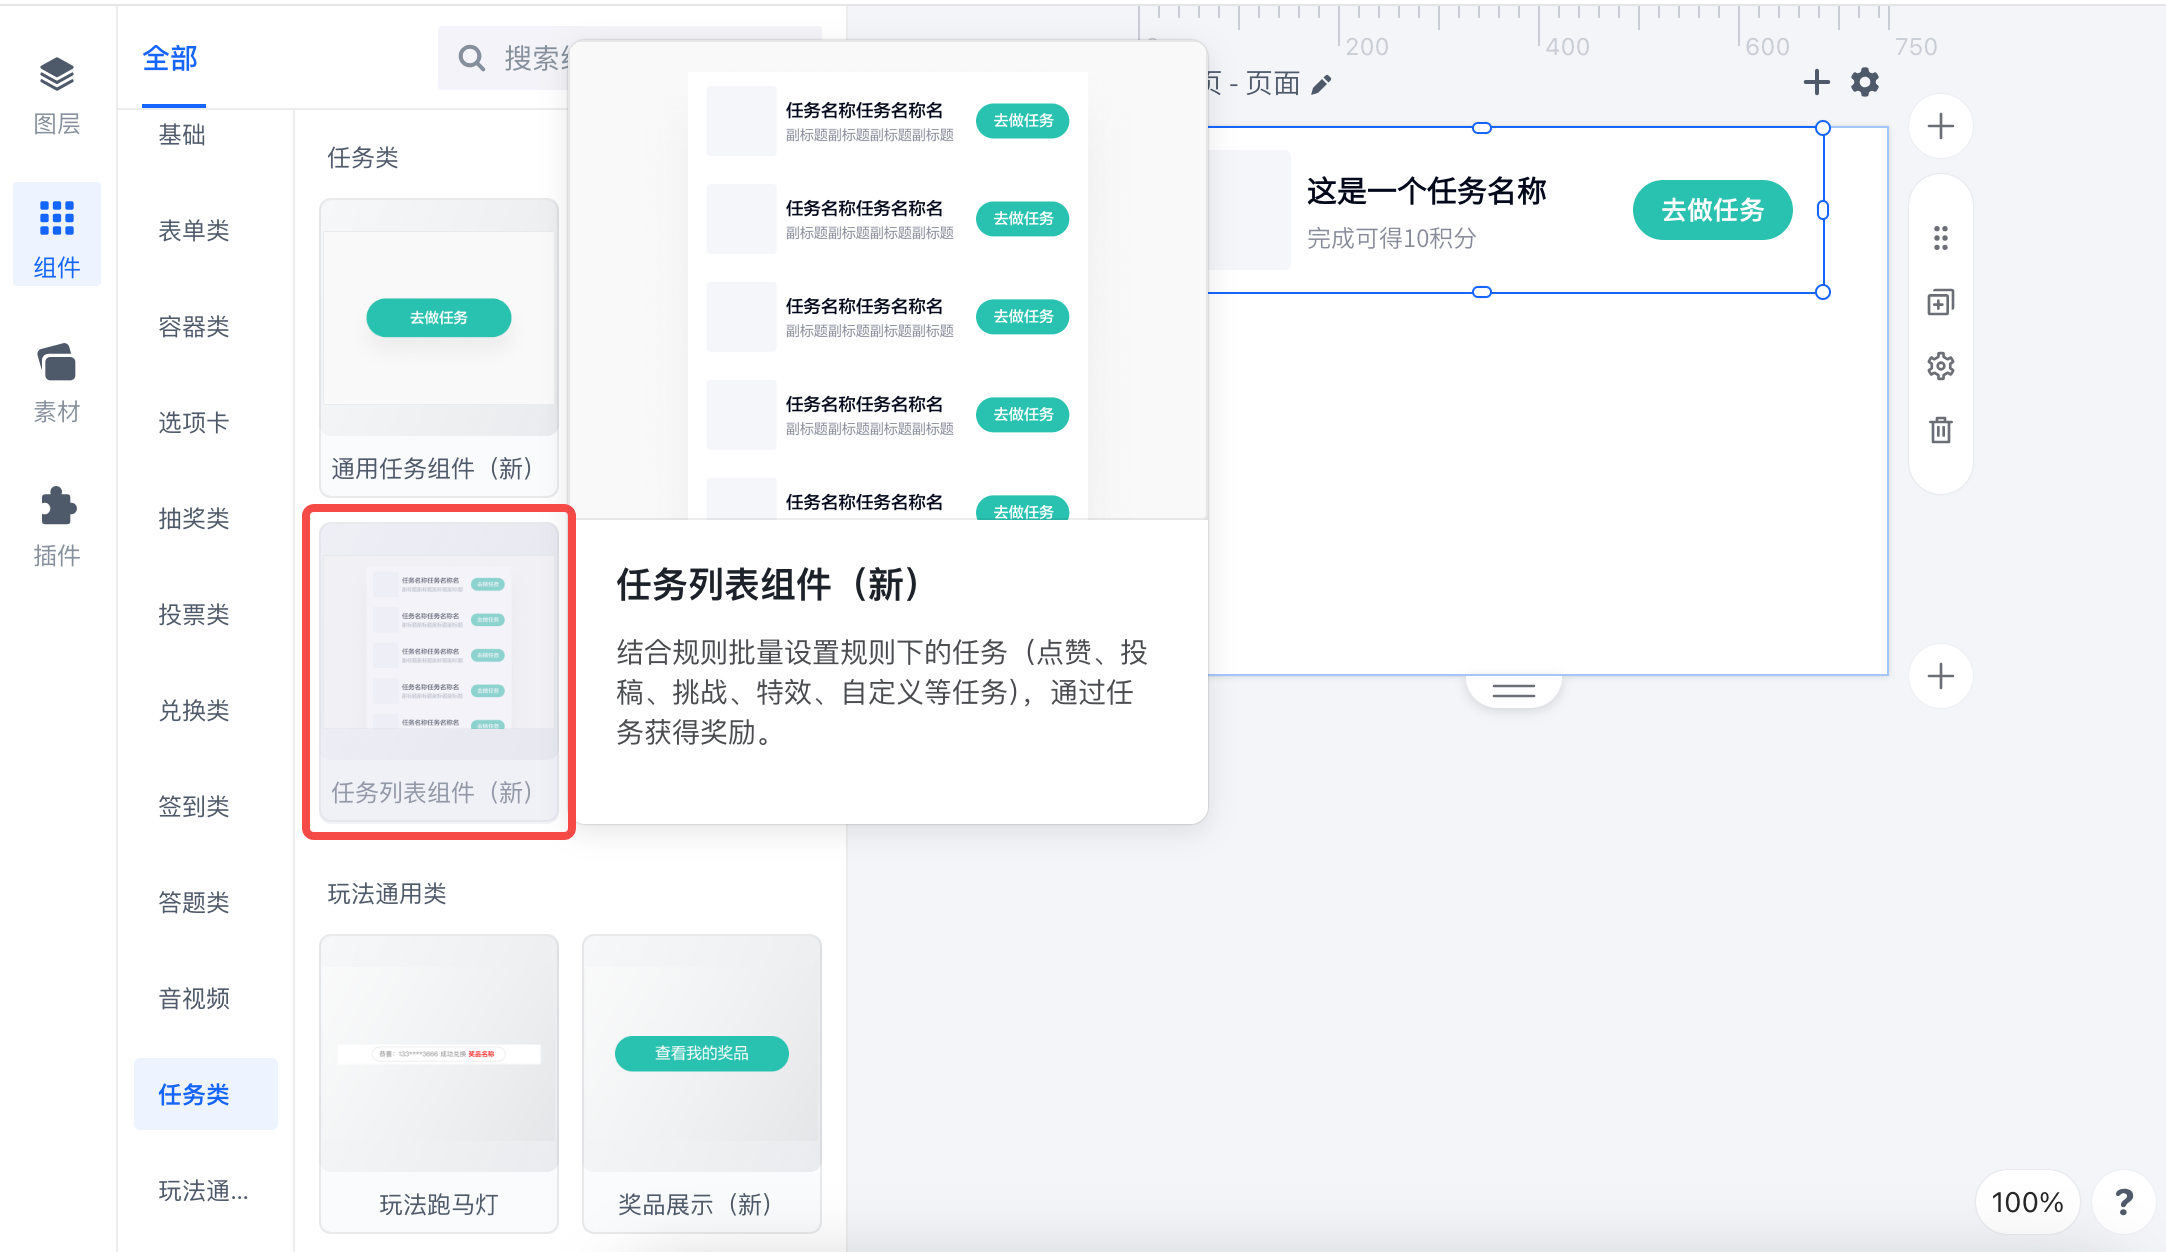The width and height of the screenshot is (2166, 1252).
Task: Click the 这是一个任务名称 text on canvas
Action: click(x=1426, y=191)
